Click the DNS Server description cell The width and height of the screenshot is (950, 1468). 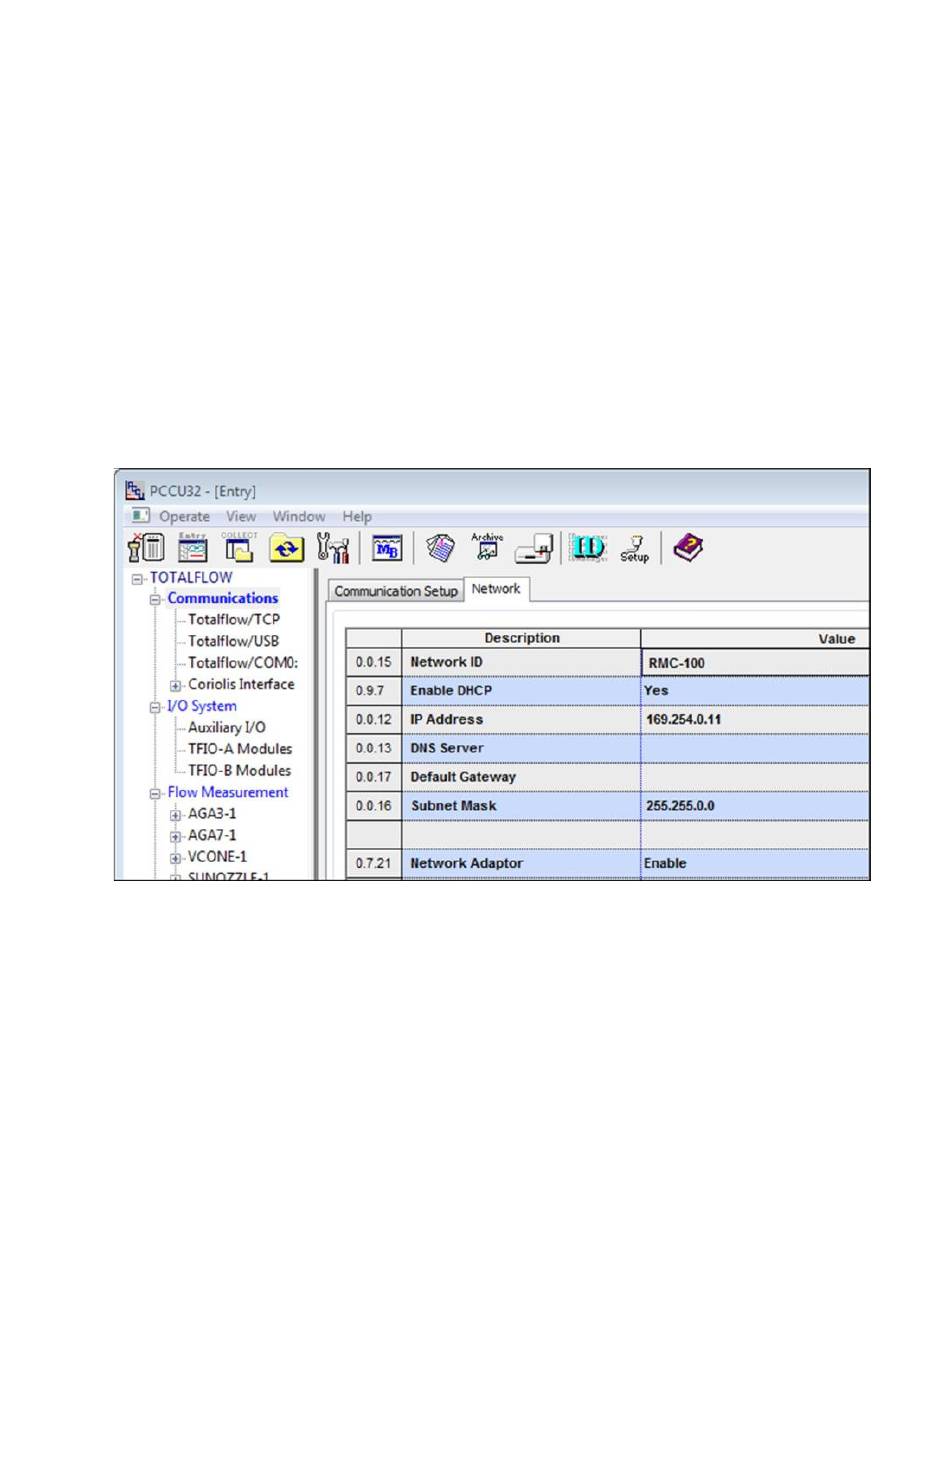(521, 749)
